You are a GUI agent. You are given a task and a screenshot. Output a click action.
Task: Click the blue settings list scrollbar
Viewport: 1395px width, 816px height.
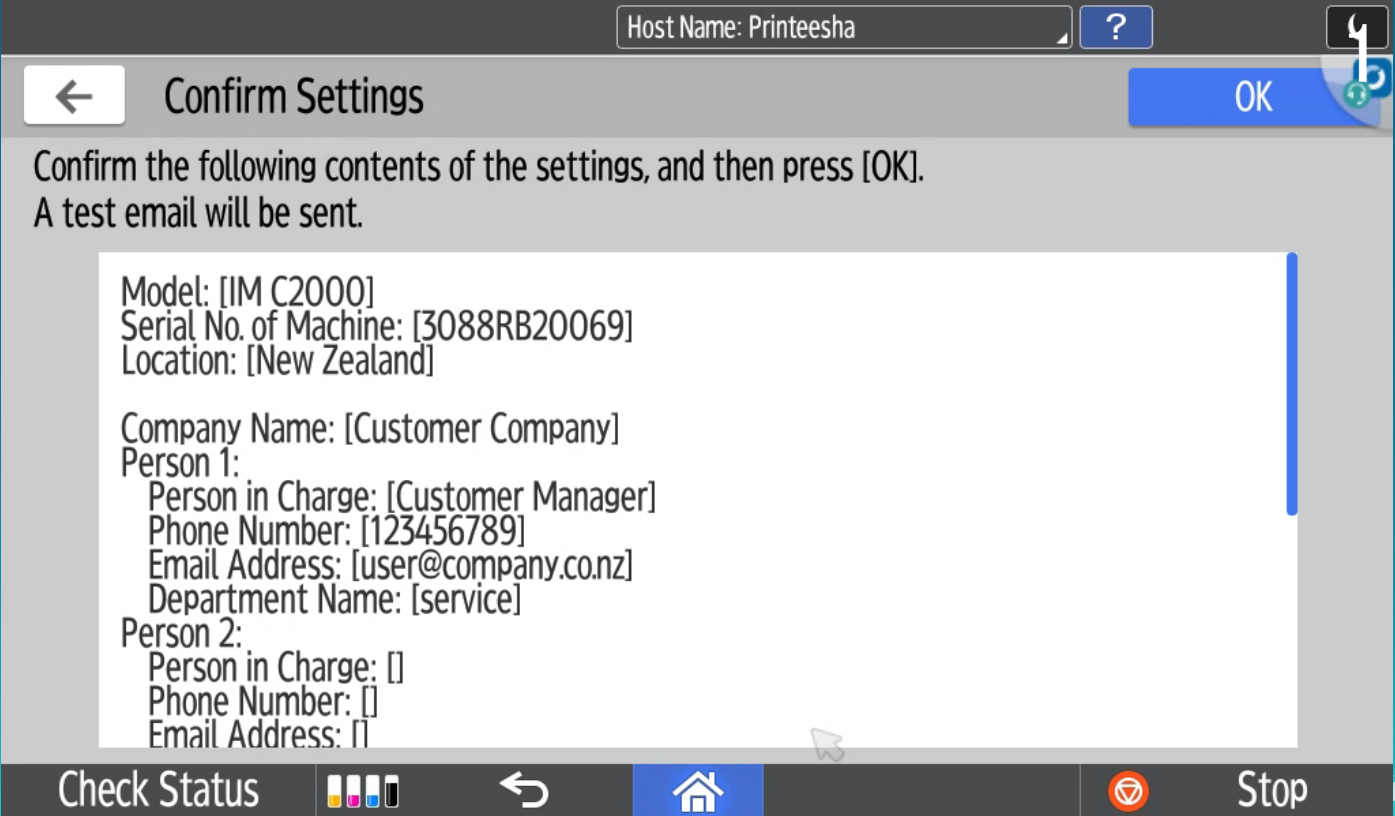[1291, 384]
